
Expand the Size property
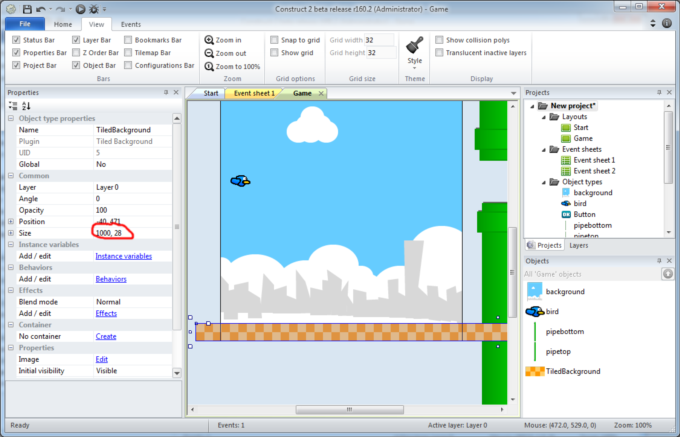tap(11, 233)
